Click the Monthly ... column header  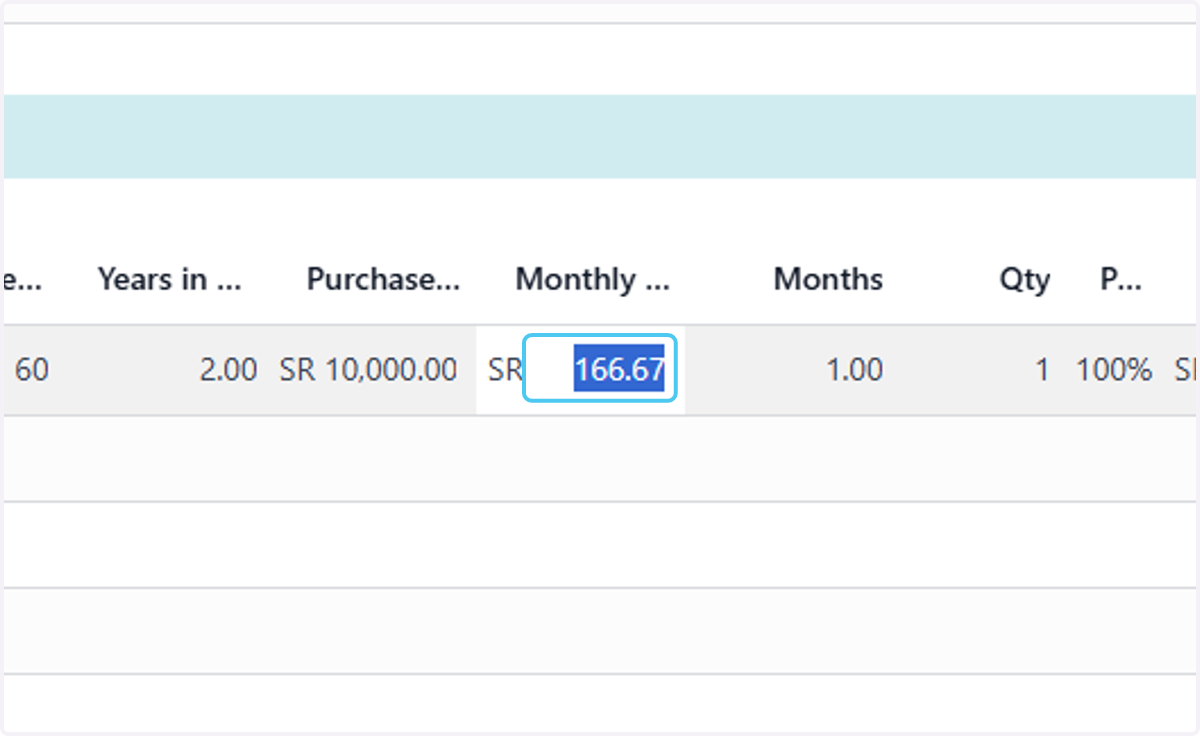[x=592, y=279]
